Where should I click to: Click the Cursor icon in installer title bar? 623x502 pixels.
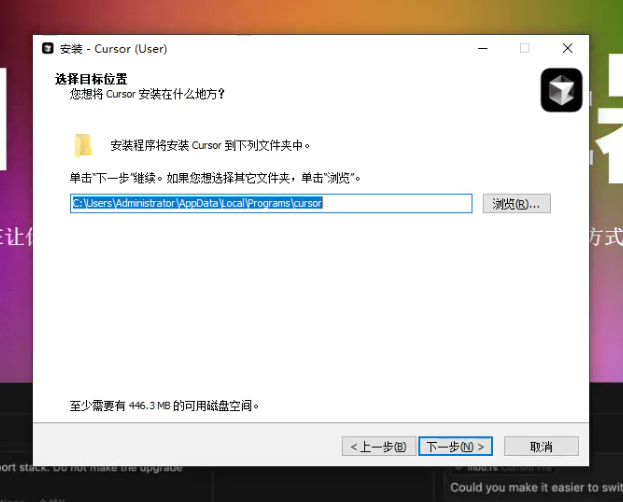(x=48, y=48)
